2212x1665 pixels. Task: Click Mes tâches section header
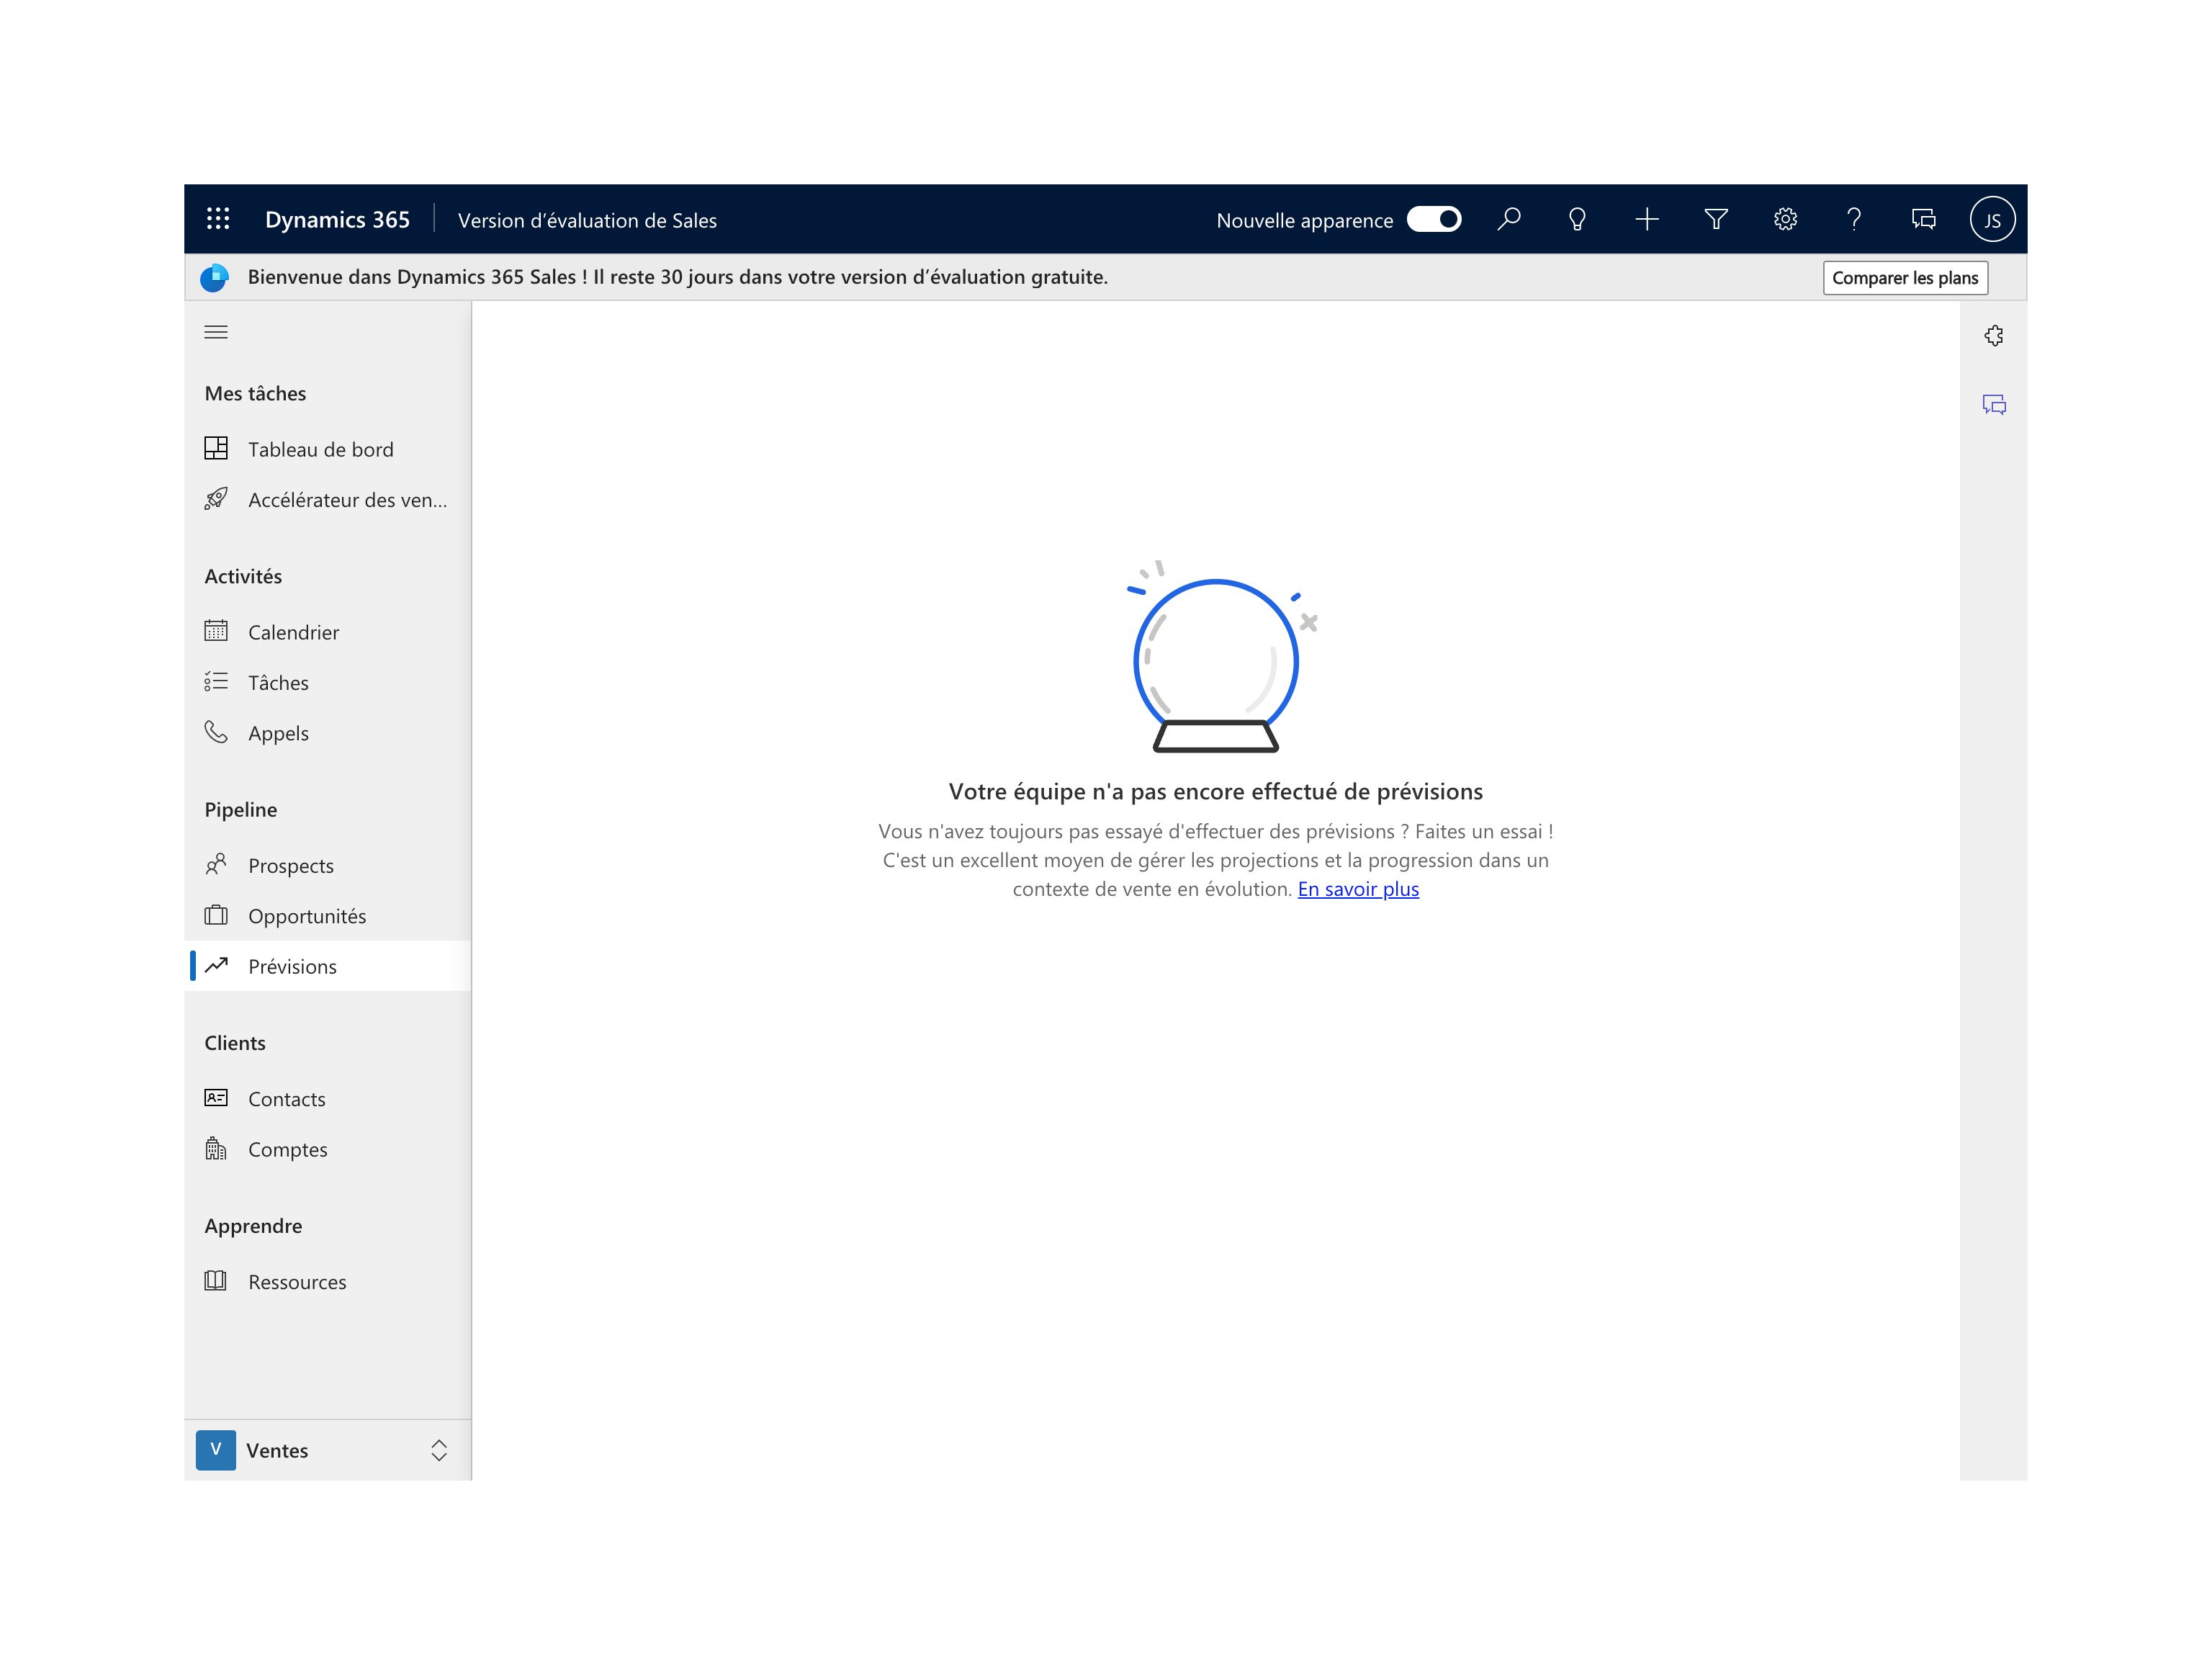255,393
